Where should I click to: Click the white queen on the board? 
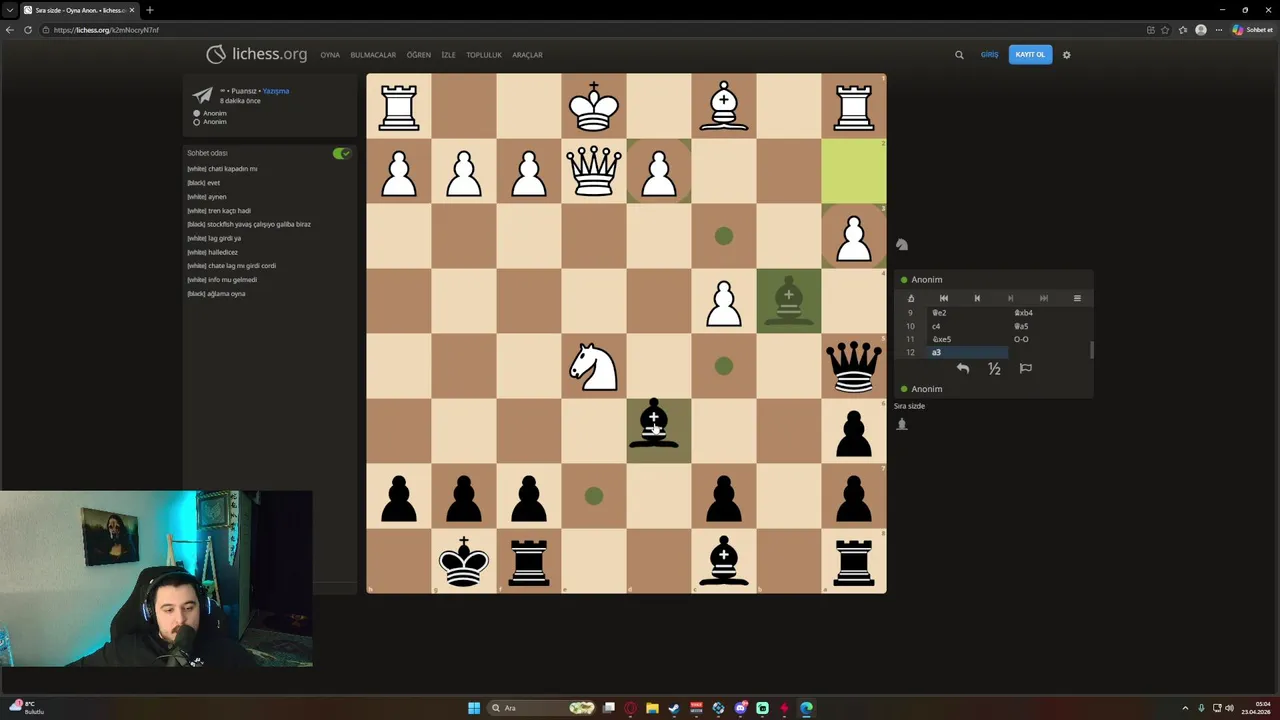[593, 171]
